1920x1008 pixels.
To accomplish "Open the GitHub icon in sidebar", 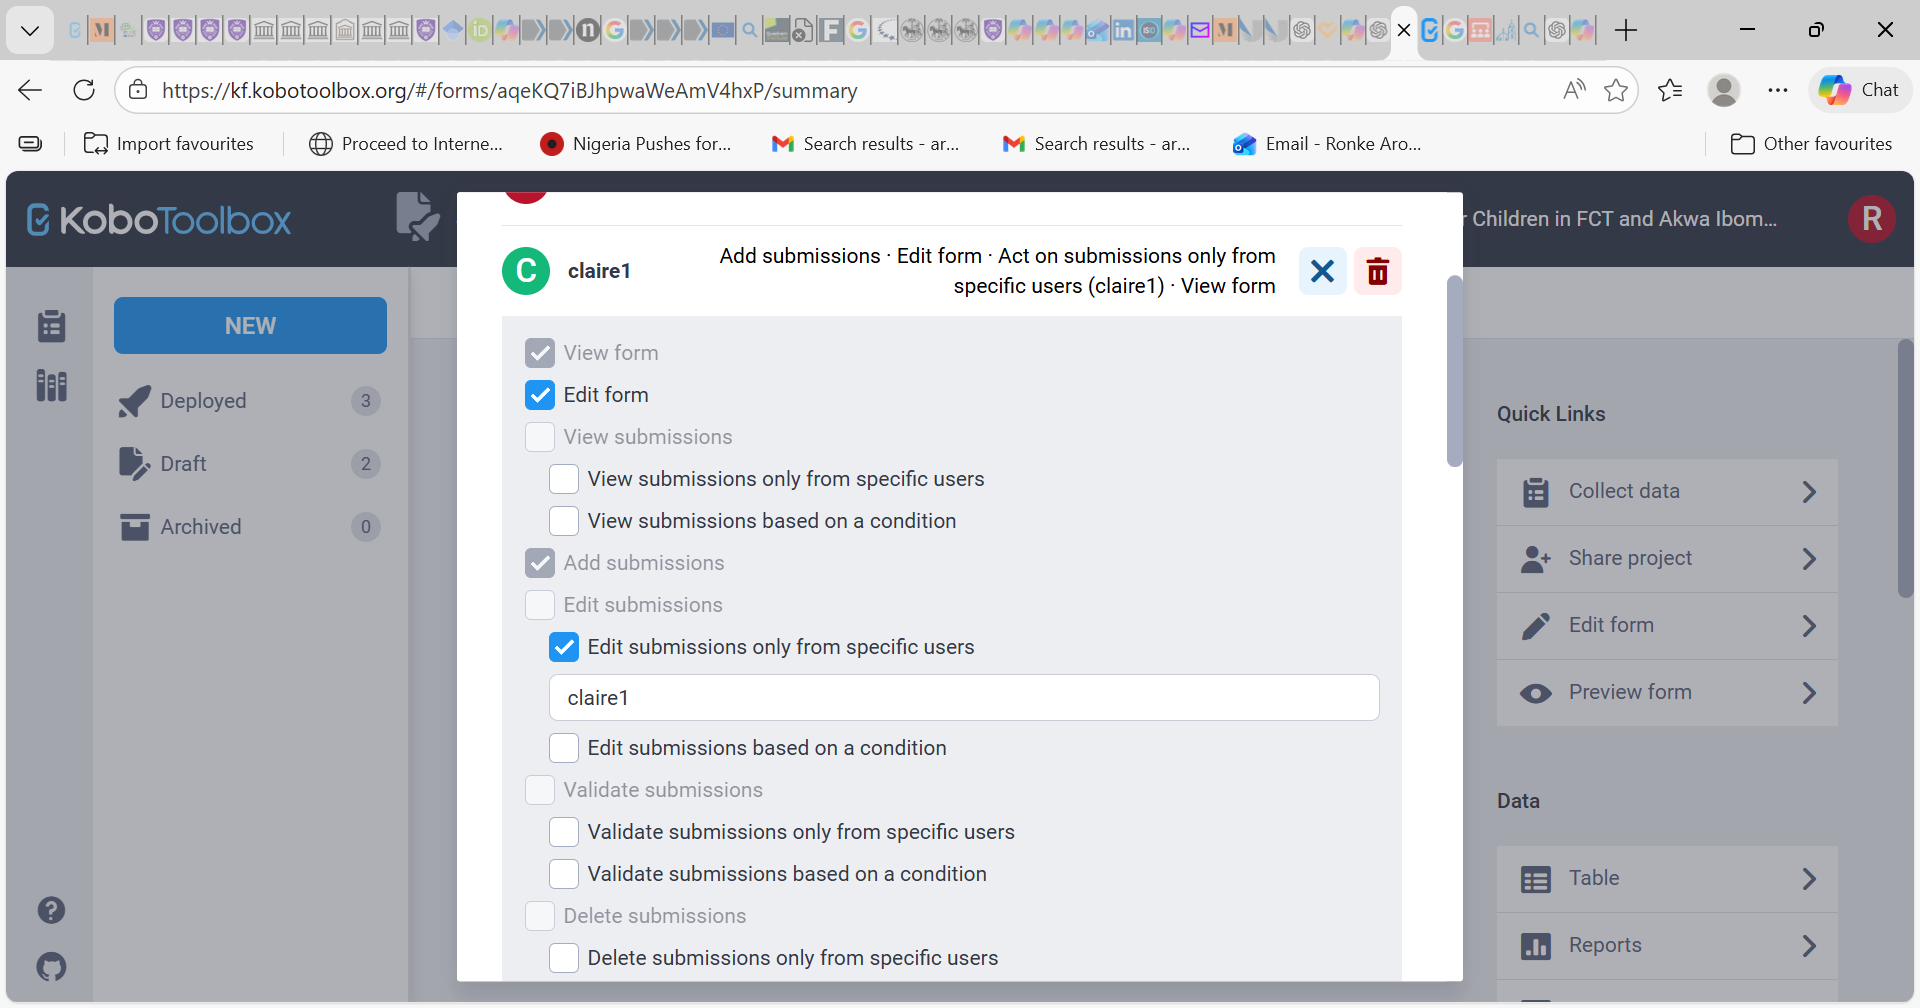I will [x=51, y=967].
